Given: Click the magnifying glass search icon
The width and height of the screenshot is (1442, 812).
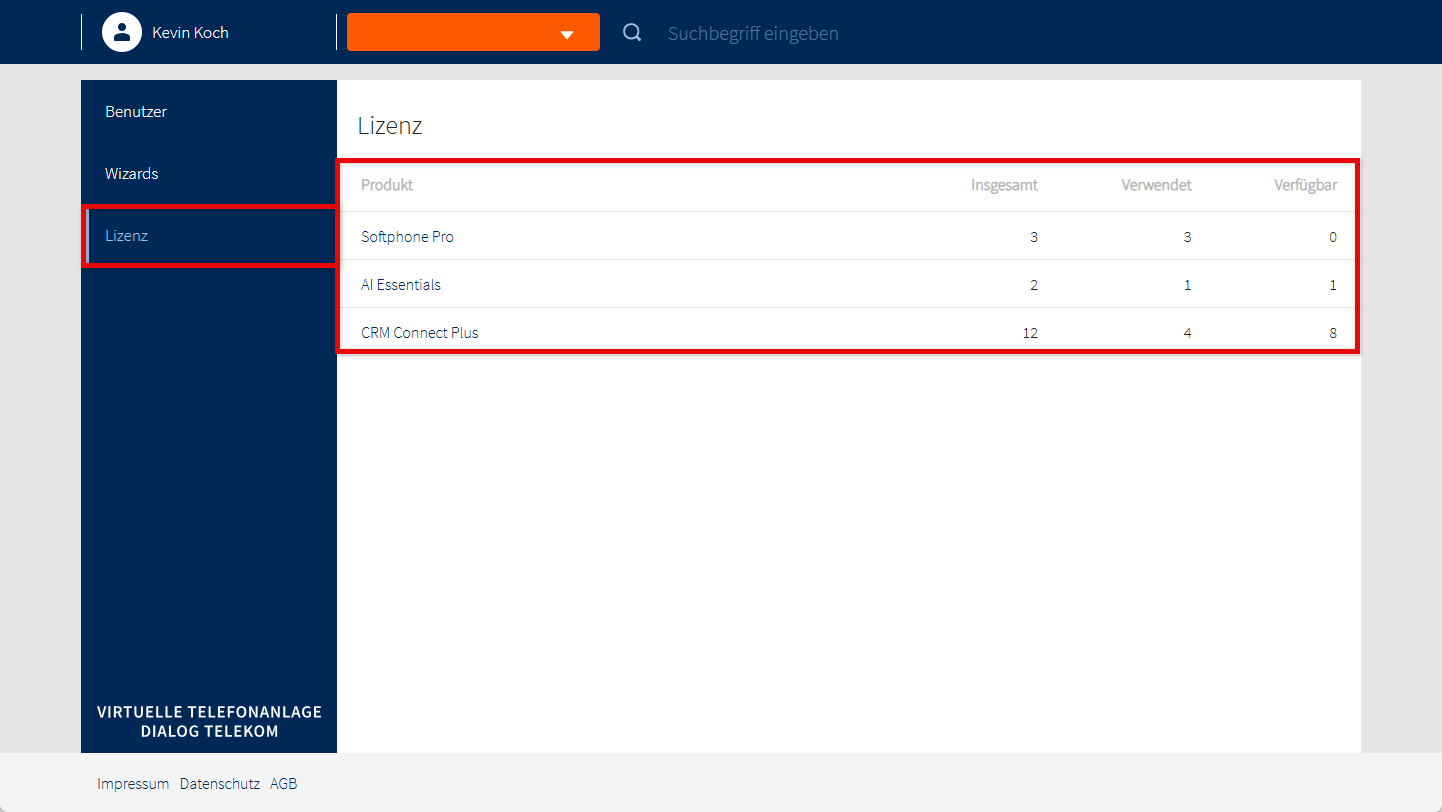Looking at the screenshot, I should (632, 33).
